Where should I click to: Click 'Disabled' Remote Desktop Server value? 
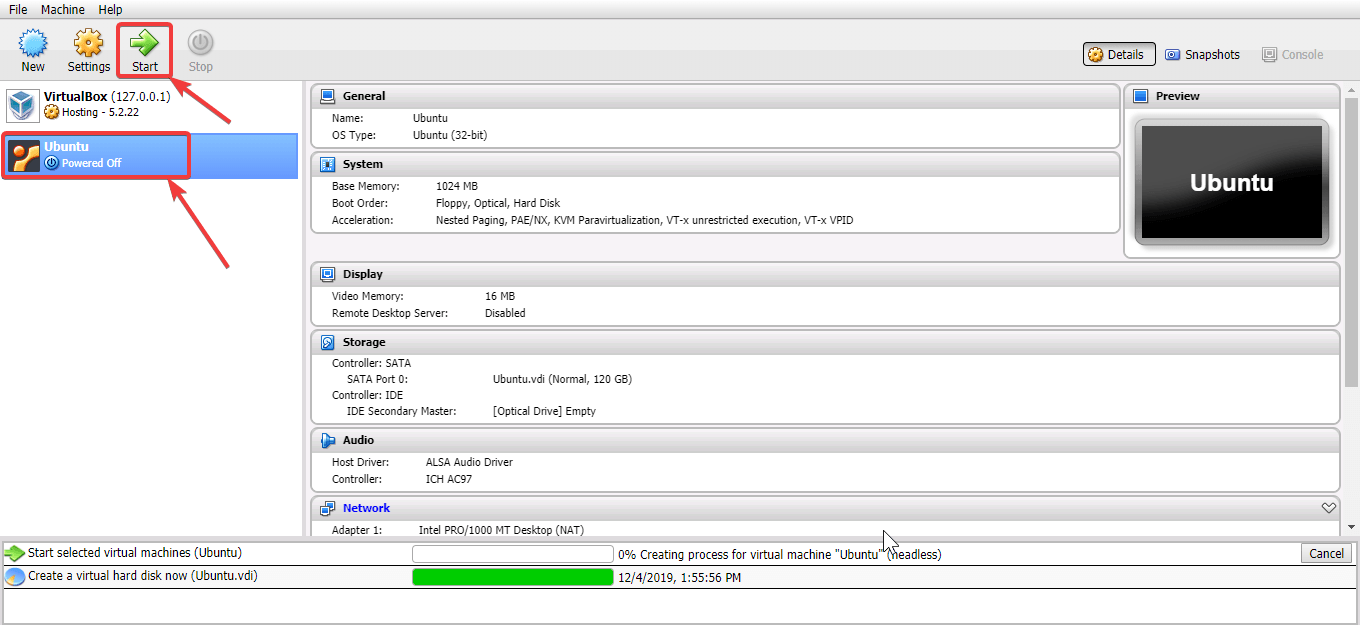coord(505,313)
